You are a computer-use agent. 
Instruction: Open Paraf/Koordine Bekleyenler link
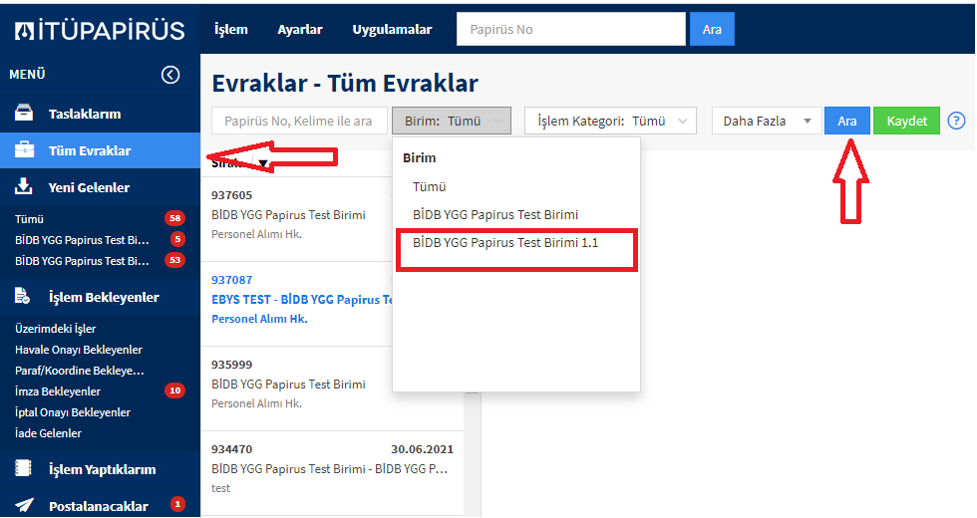tap(79, 370)
